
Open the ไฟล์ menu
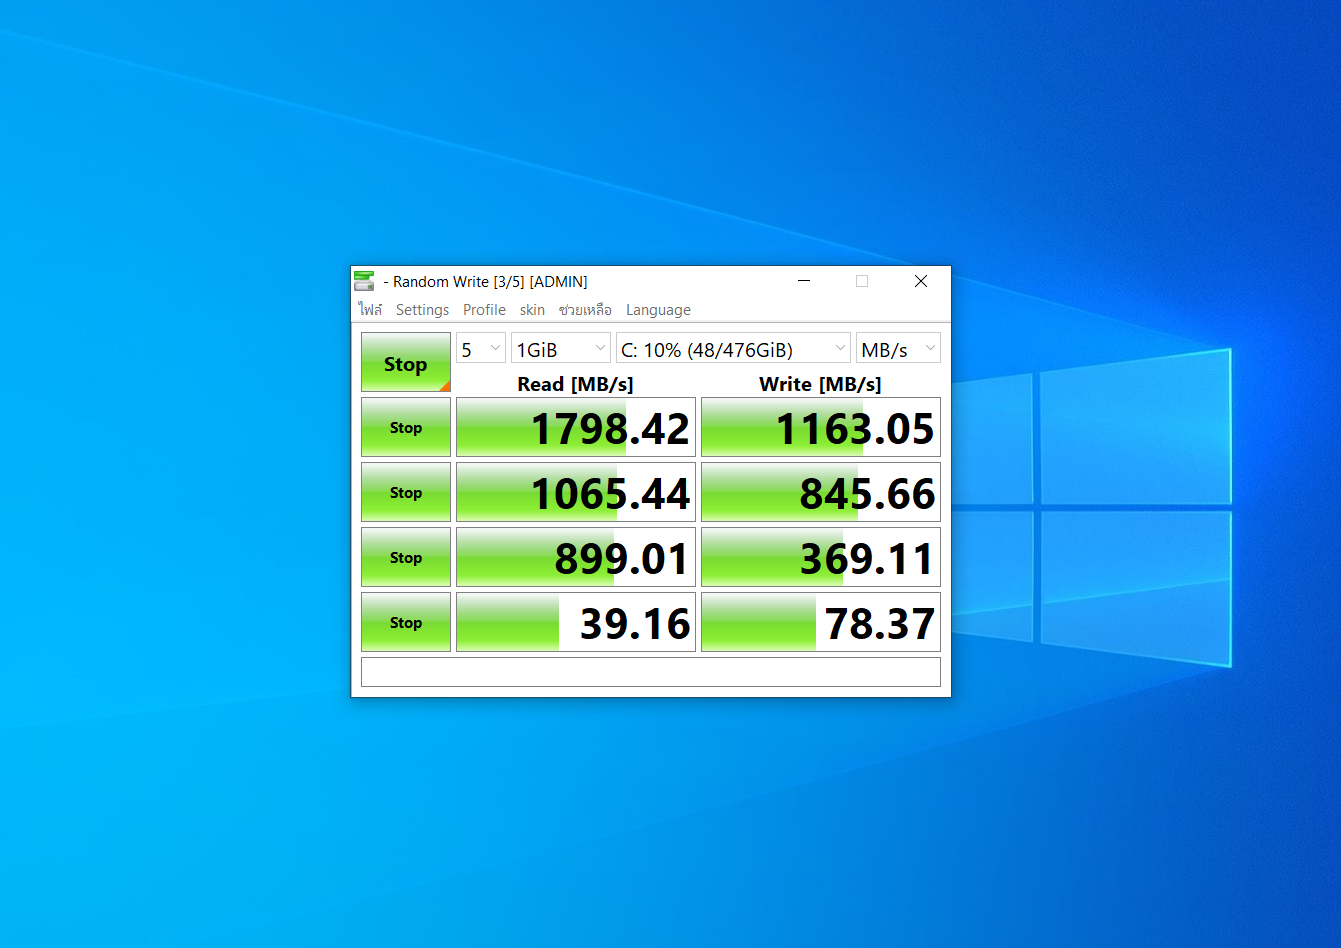(371, 310)
